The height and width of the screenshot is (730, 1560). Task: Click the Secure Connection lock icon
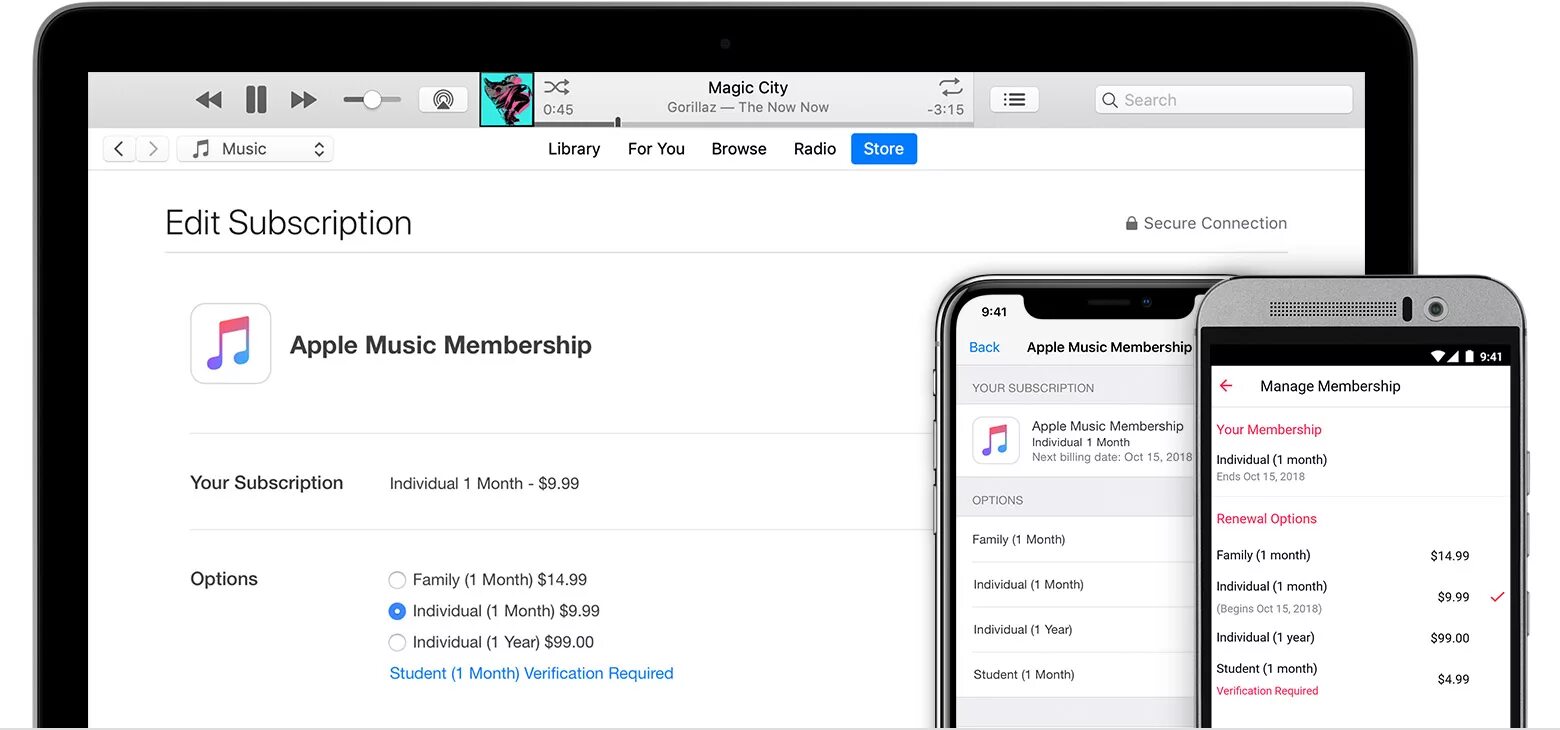(x=1131, y=223)
